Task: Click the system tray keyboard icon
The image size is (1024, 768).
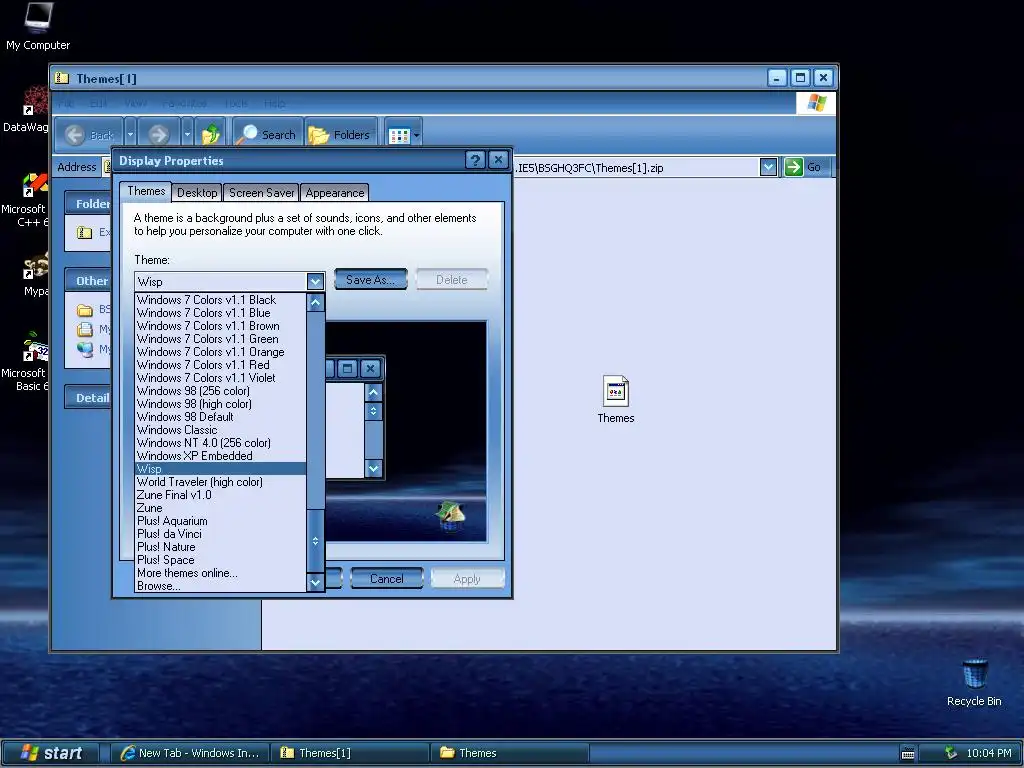Action: (908, 754)
